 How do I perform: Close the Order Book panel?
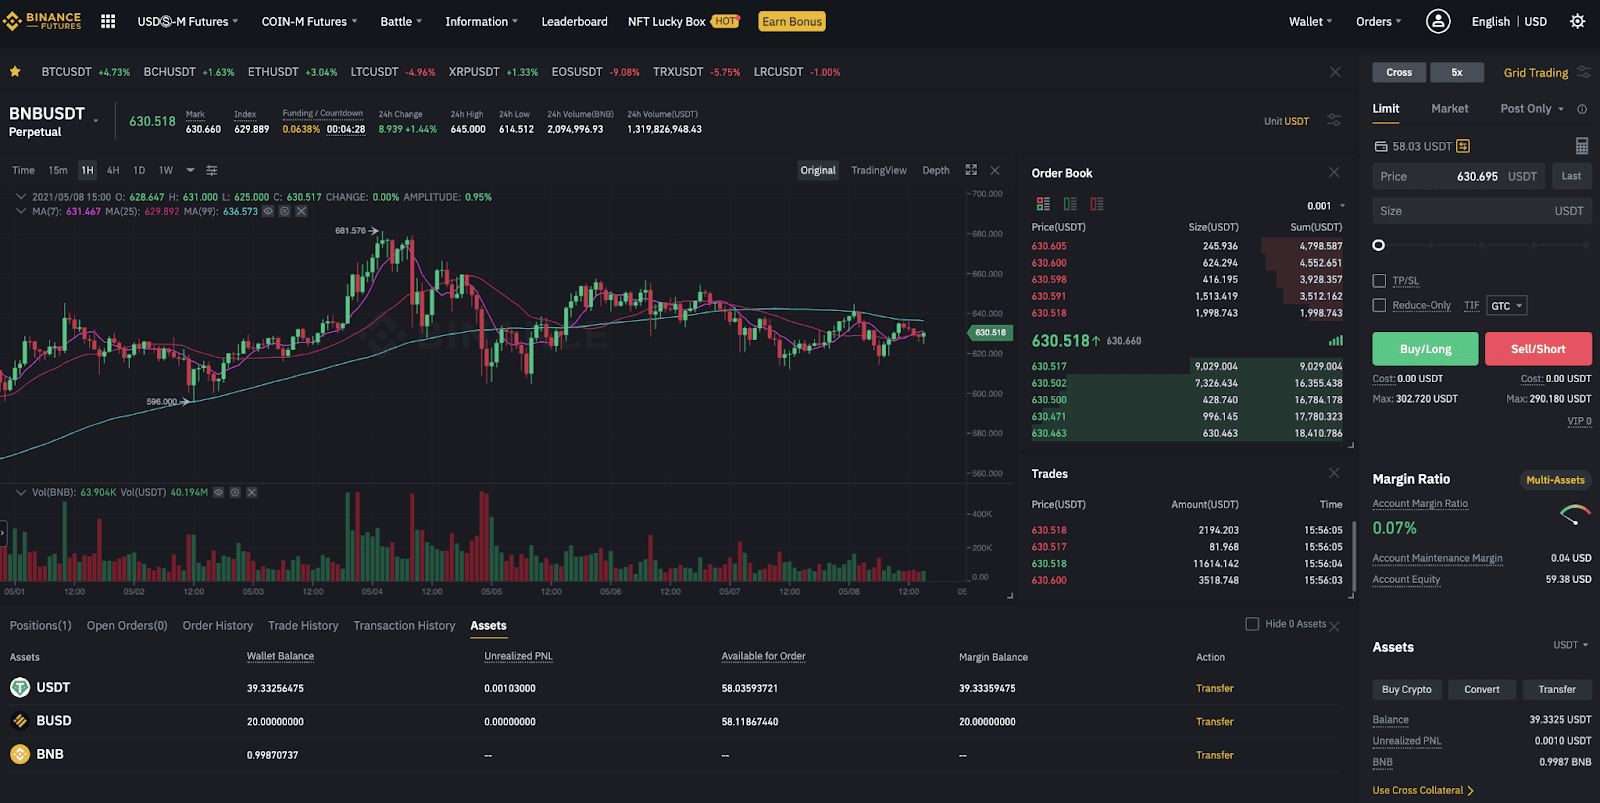click(1334, 173)
